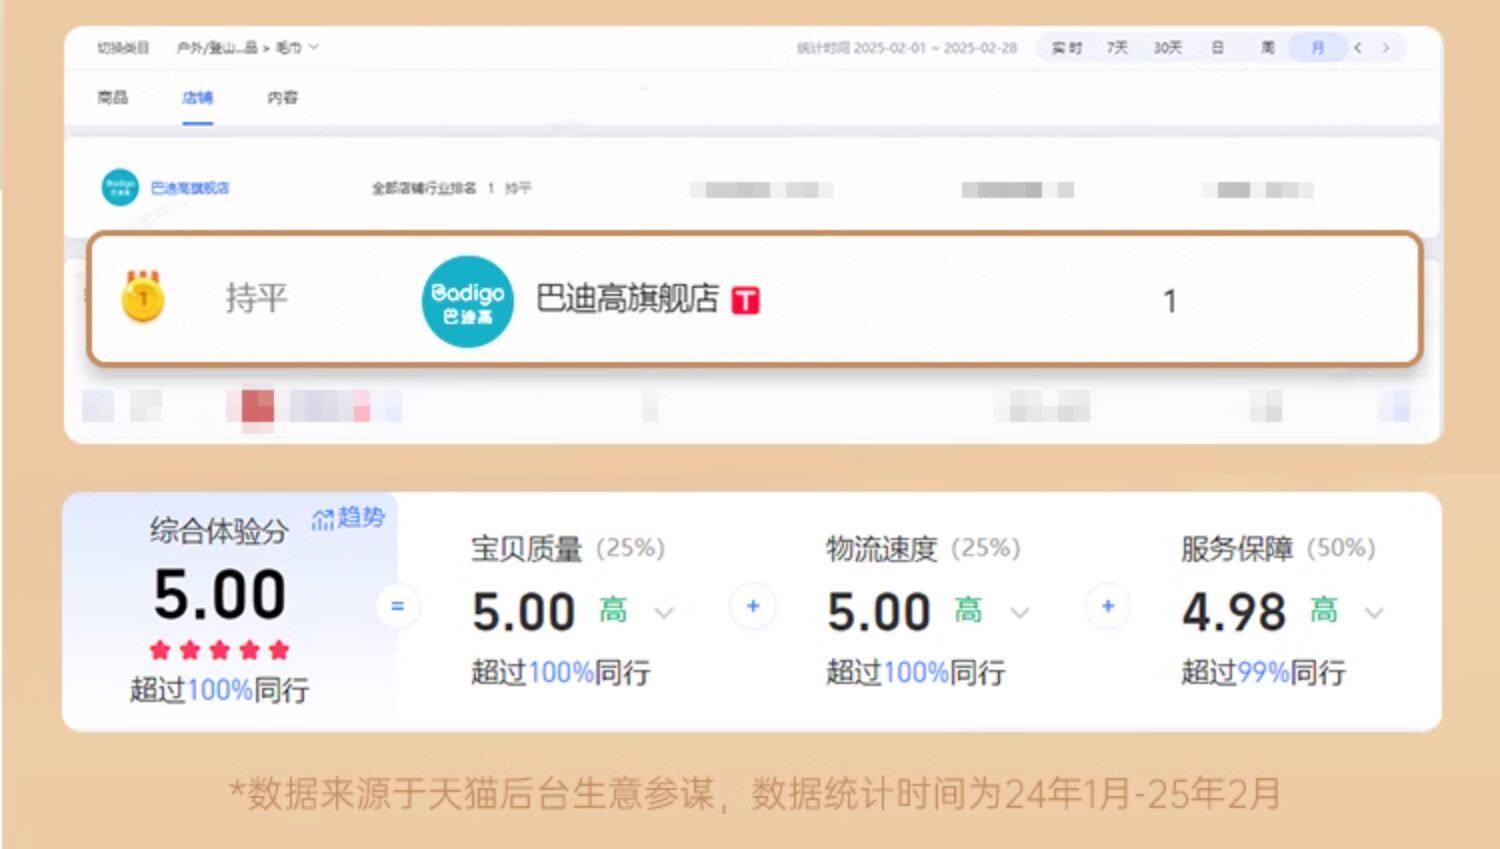Click the 服务保障 (50%) label

click(1278, 548)
